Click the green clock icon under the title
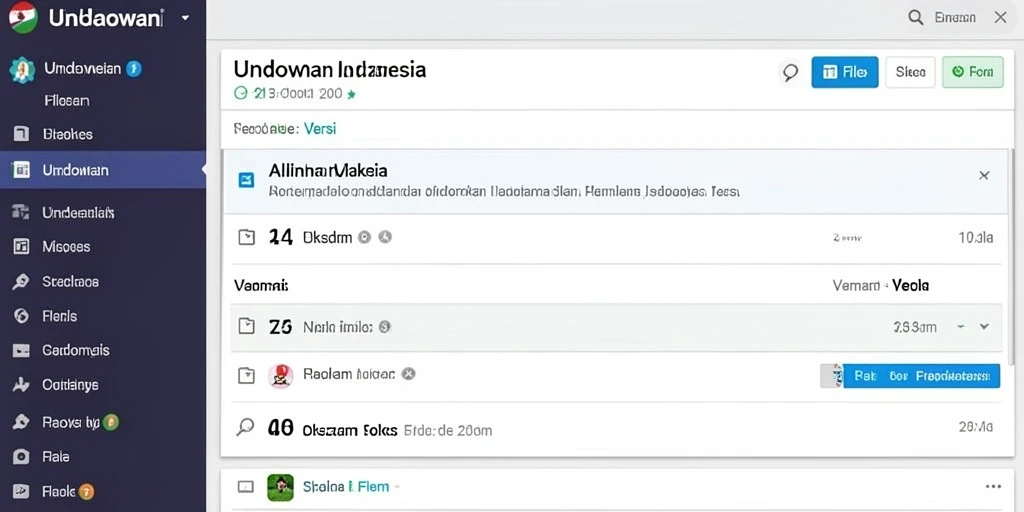The height and width of the screenshot is (512, 1024). [240, 93]
